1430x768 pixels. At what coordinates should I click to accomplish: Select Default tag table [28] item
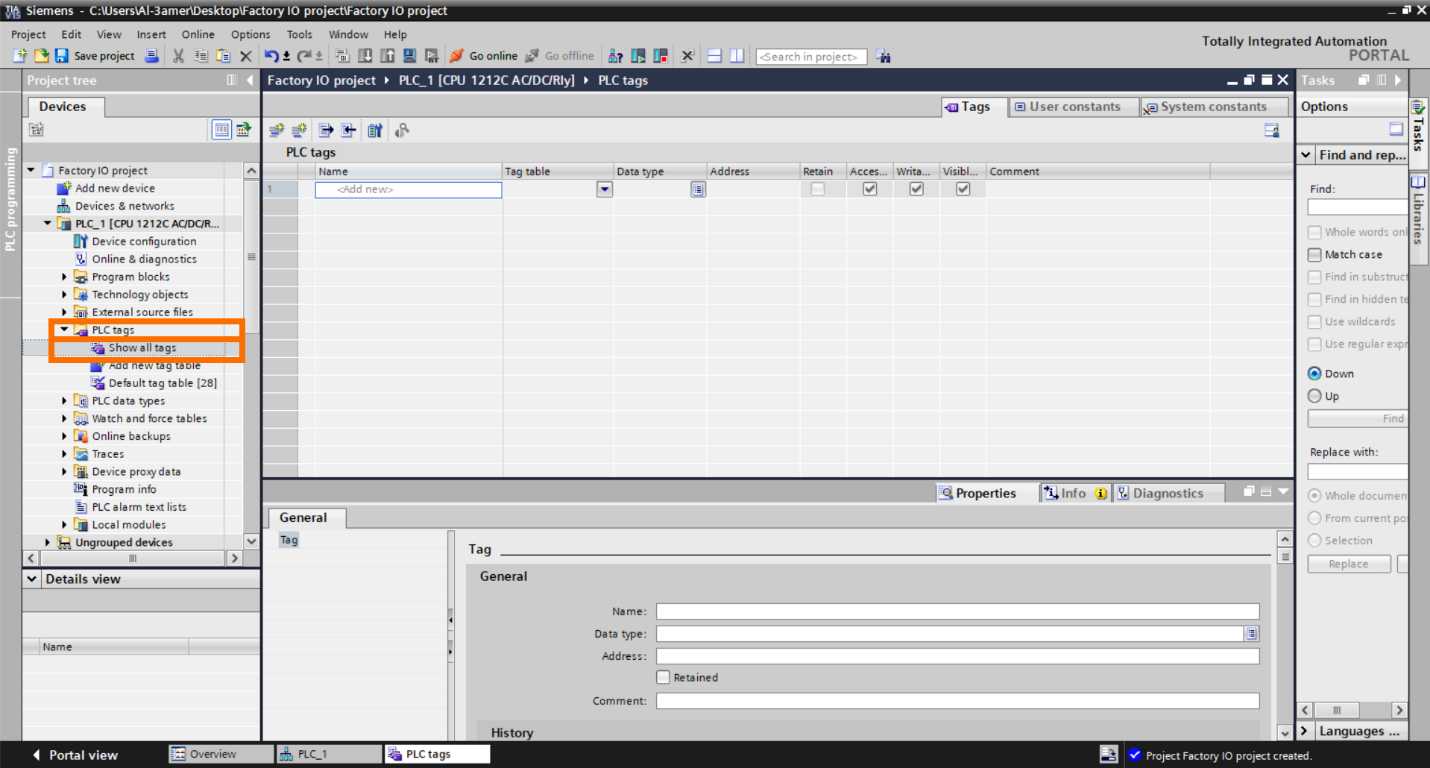163,383
